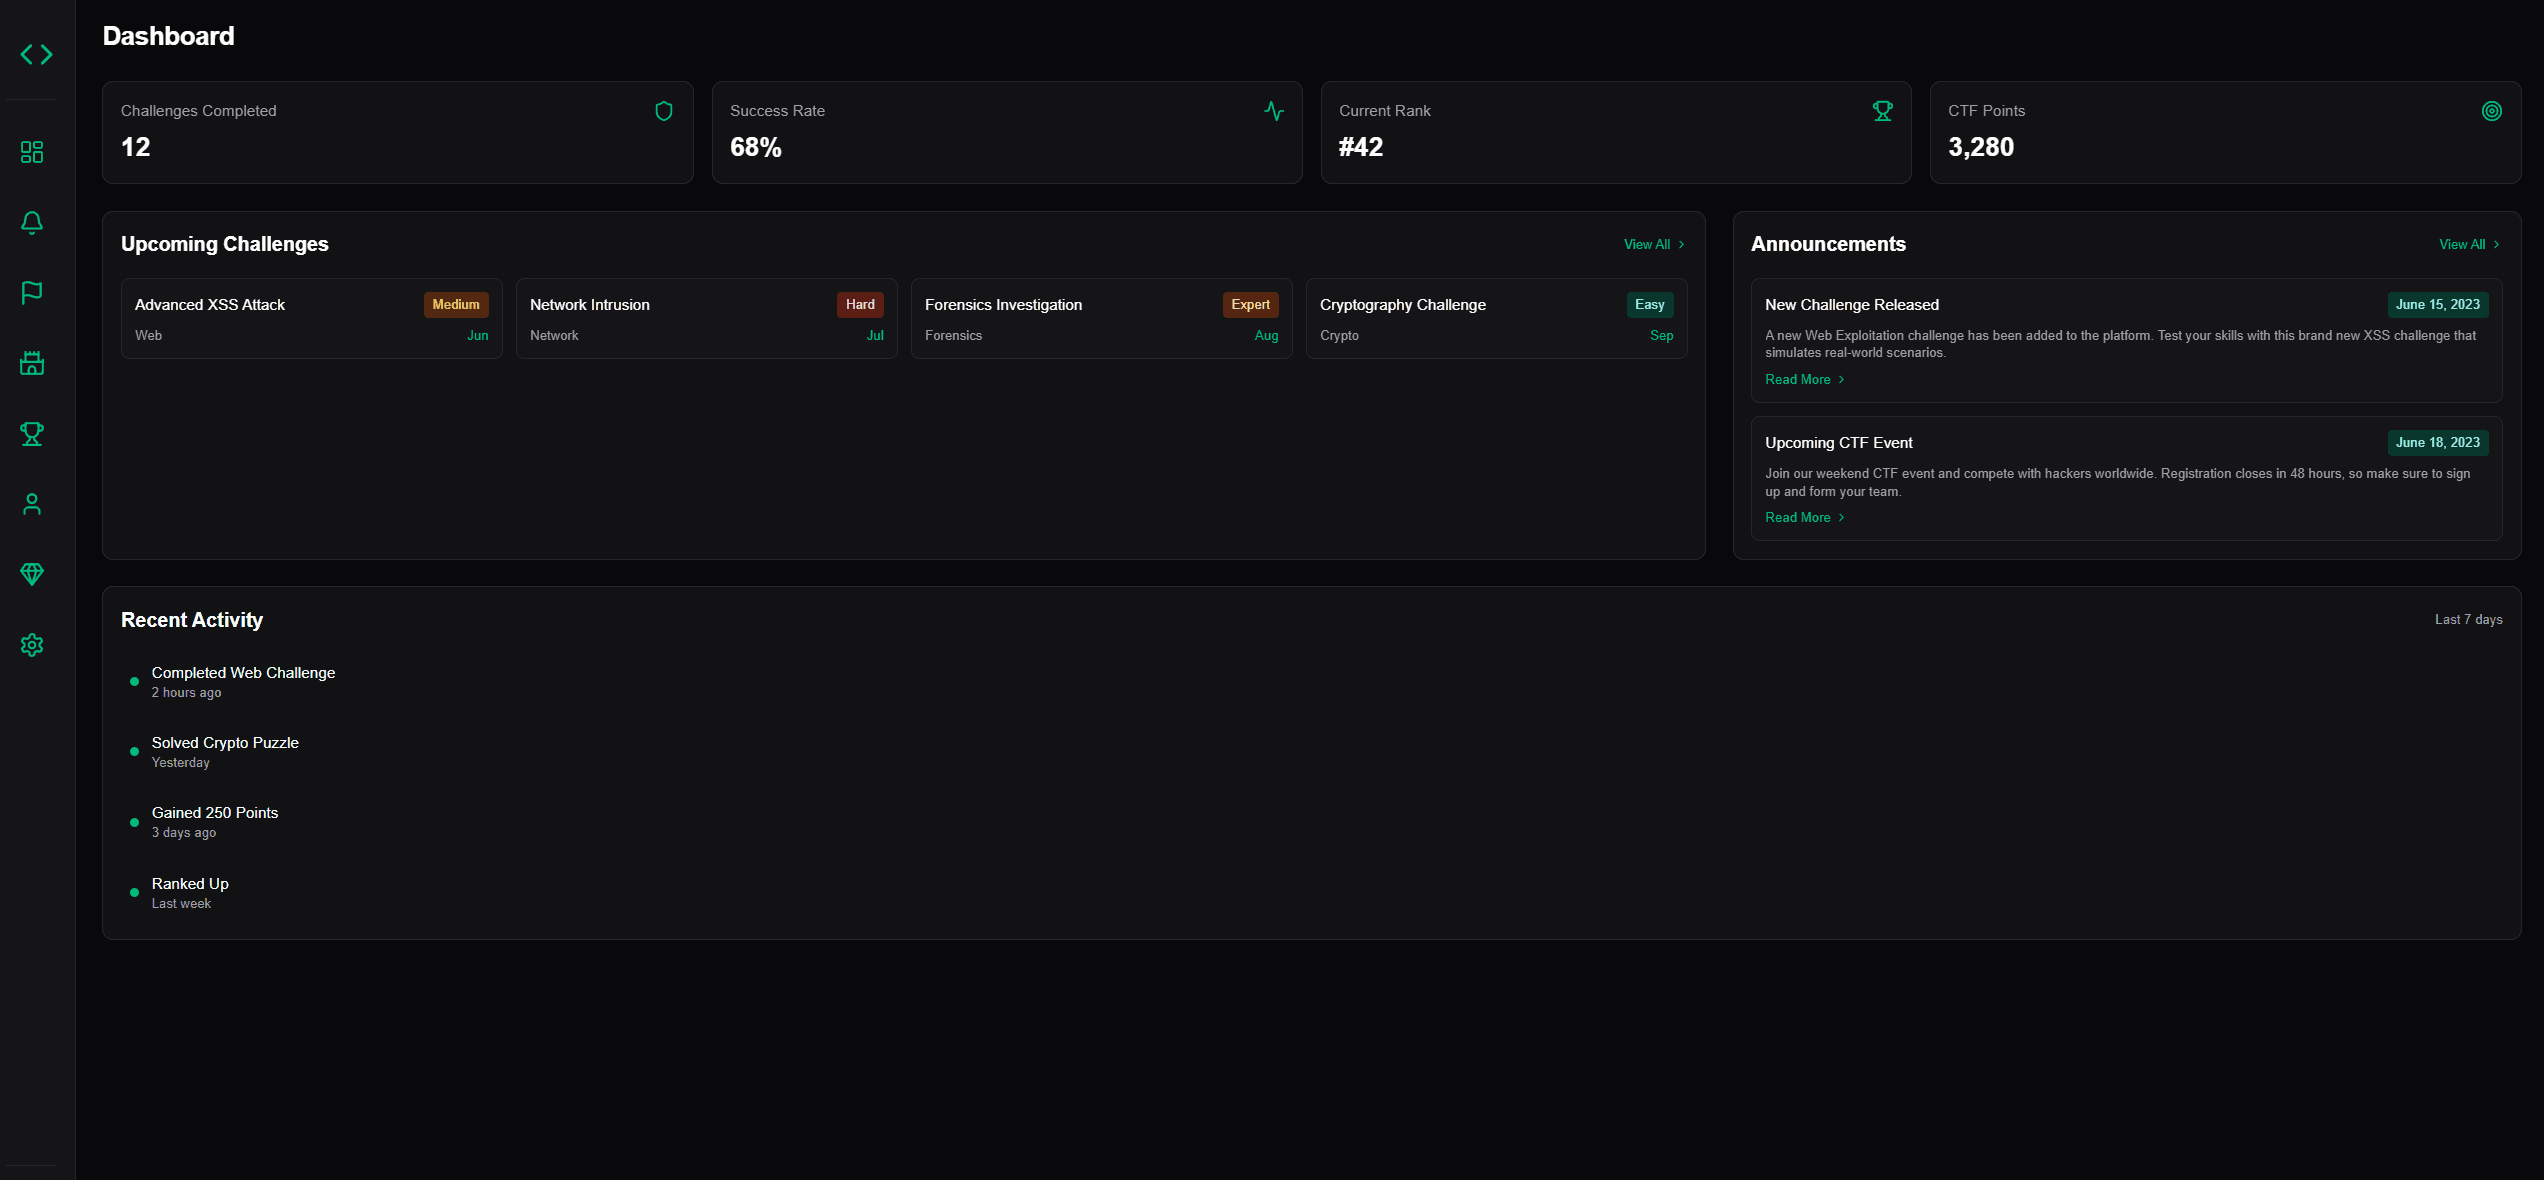Image resolution: width=2544 pixels, height=1180 pixels.
Task: Open the dashboard grid icon in sidebar
Action: coord(32,152)
